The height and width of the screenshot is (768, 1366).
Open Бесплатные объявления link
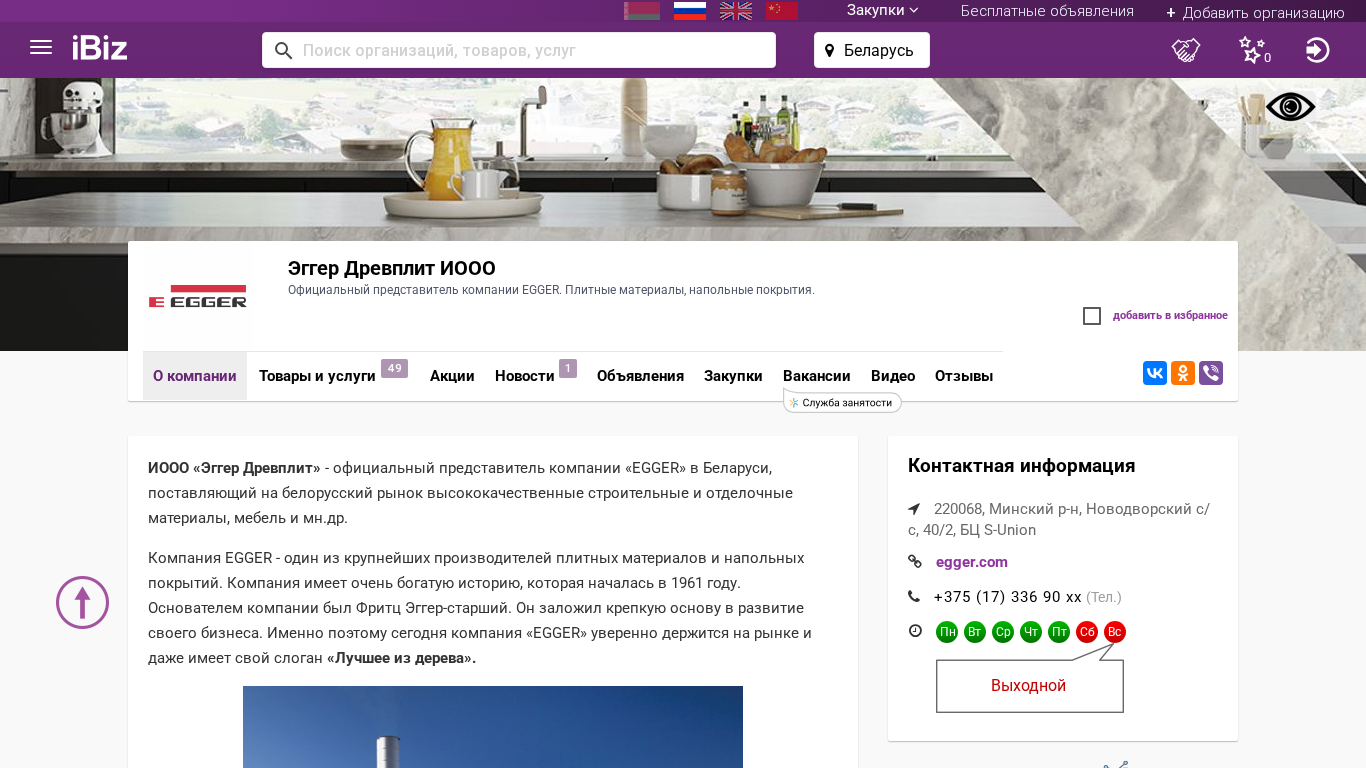click(x=1047, y=11)
